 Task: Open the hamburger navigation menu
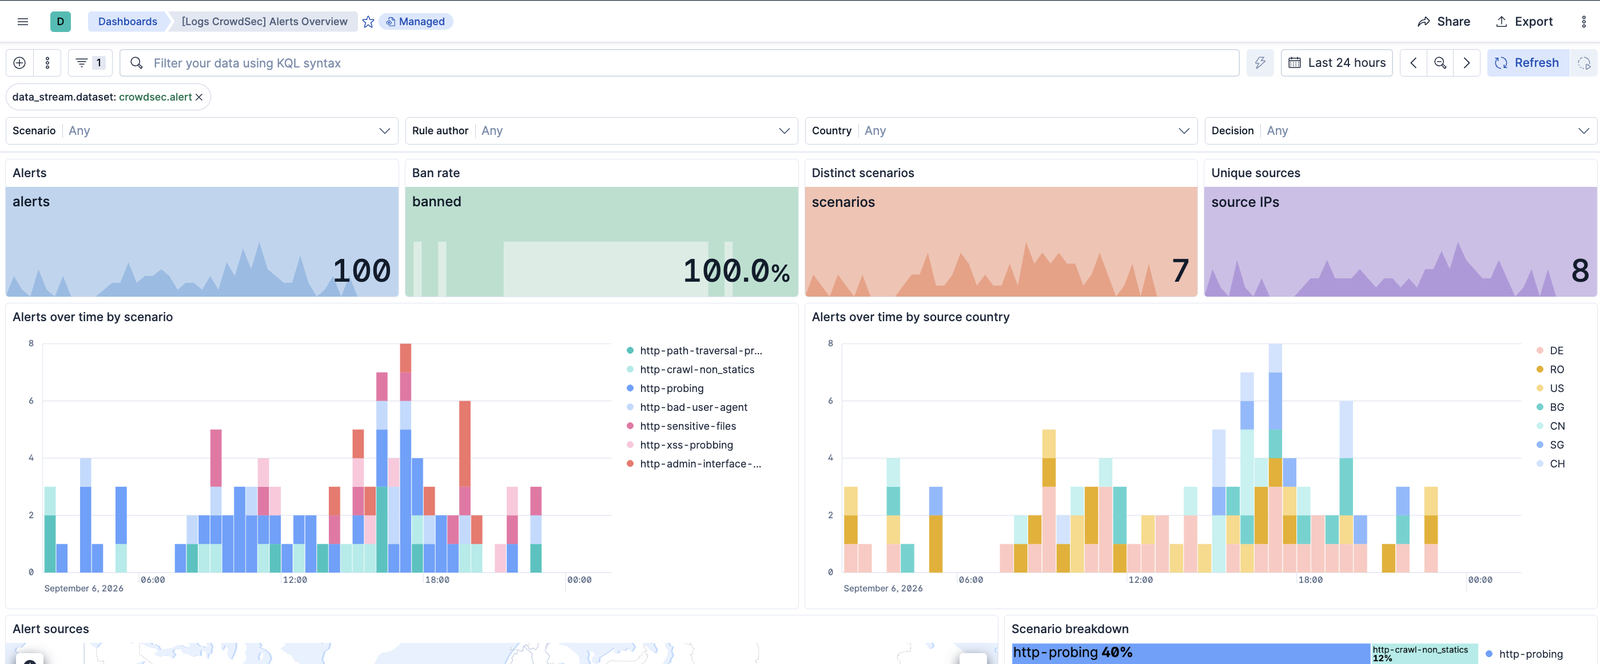coord(23,21)
